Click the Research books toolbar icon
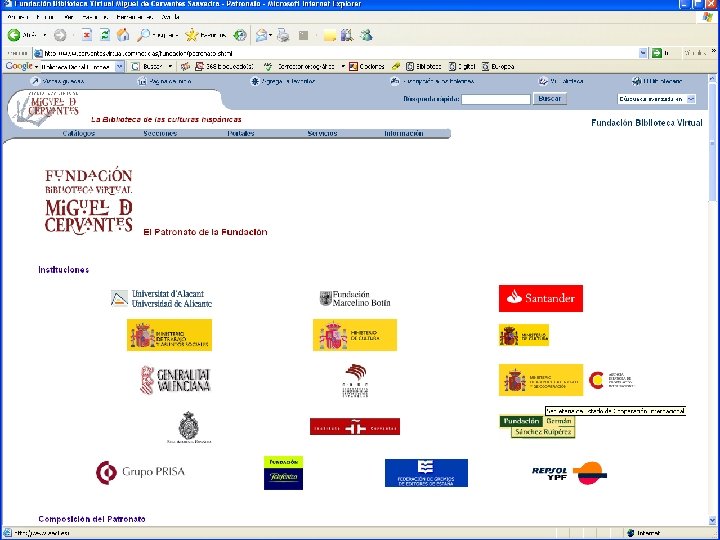 (347, 35)
